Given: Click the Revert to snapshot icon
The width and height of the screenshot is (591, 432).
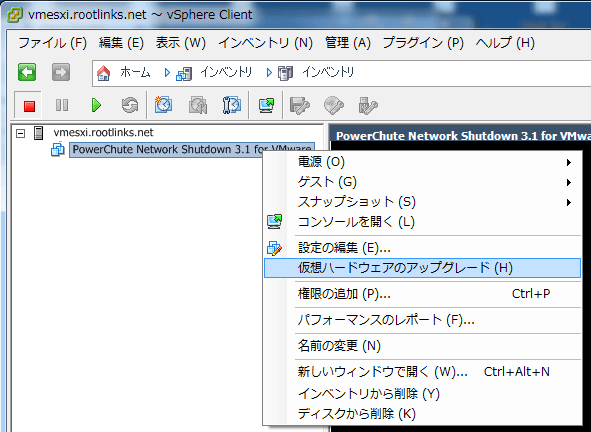Looking at the screenshot, I should pyautogui.click(x=198, y=105).
